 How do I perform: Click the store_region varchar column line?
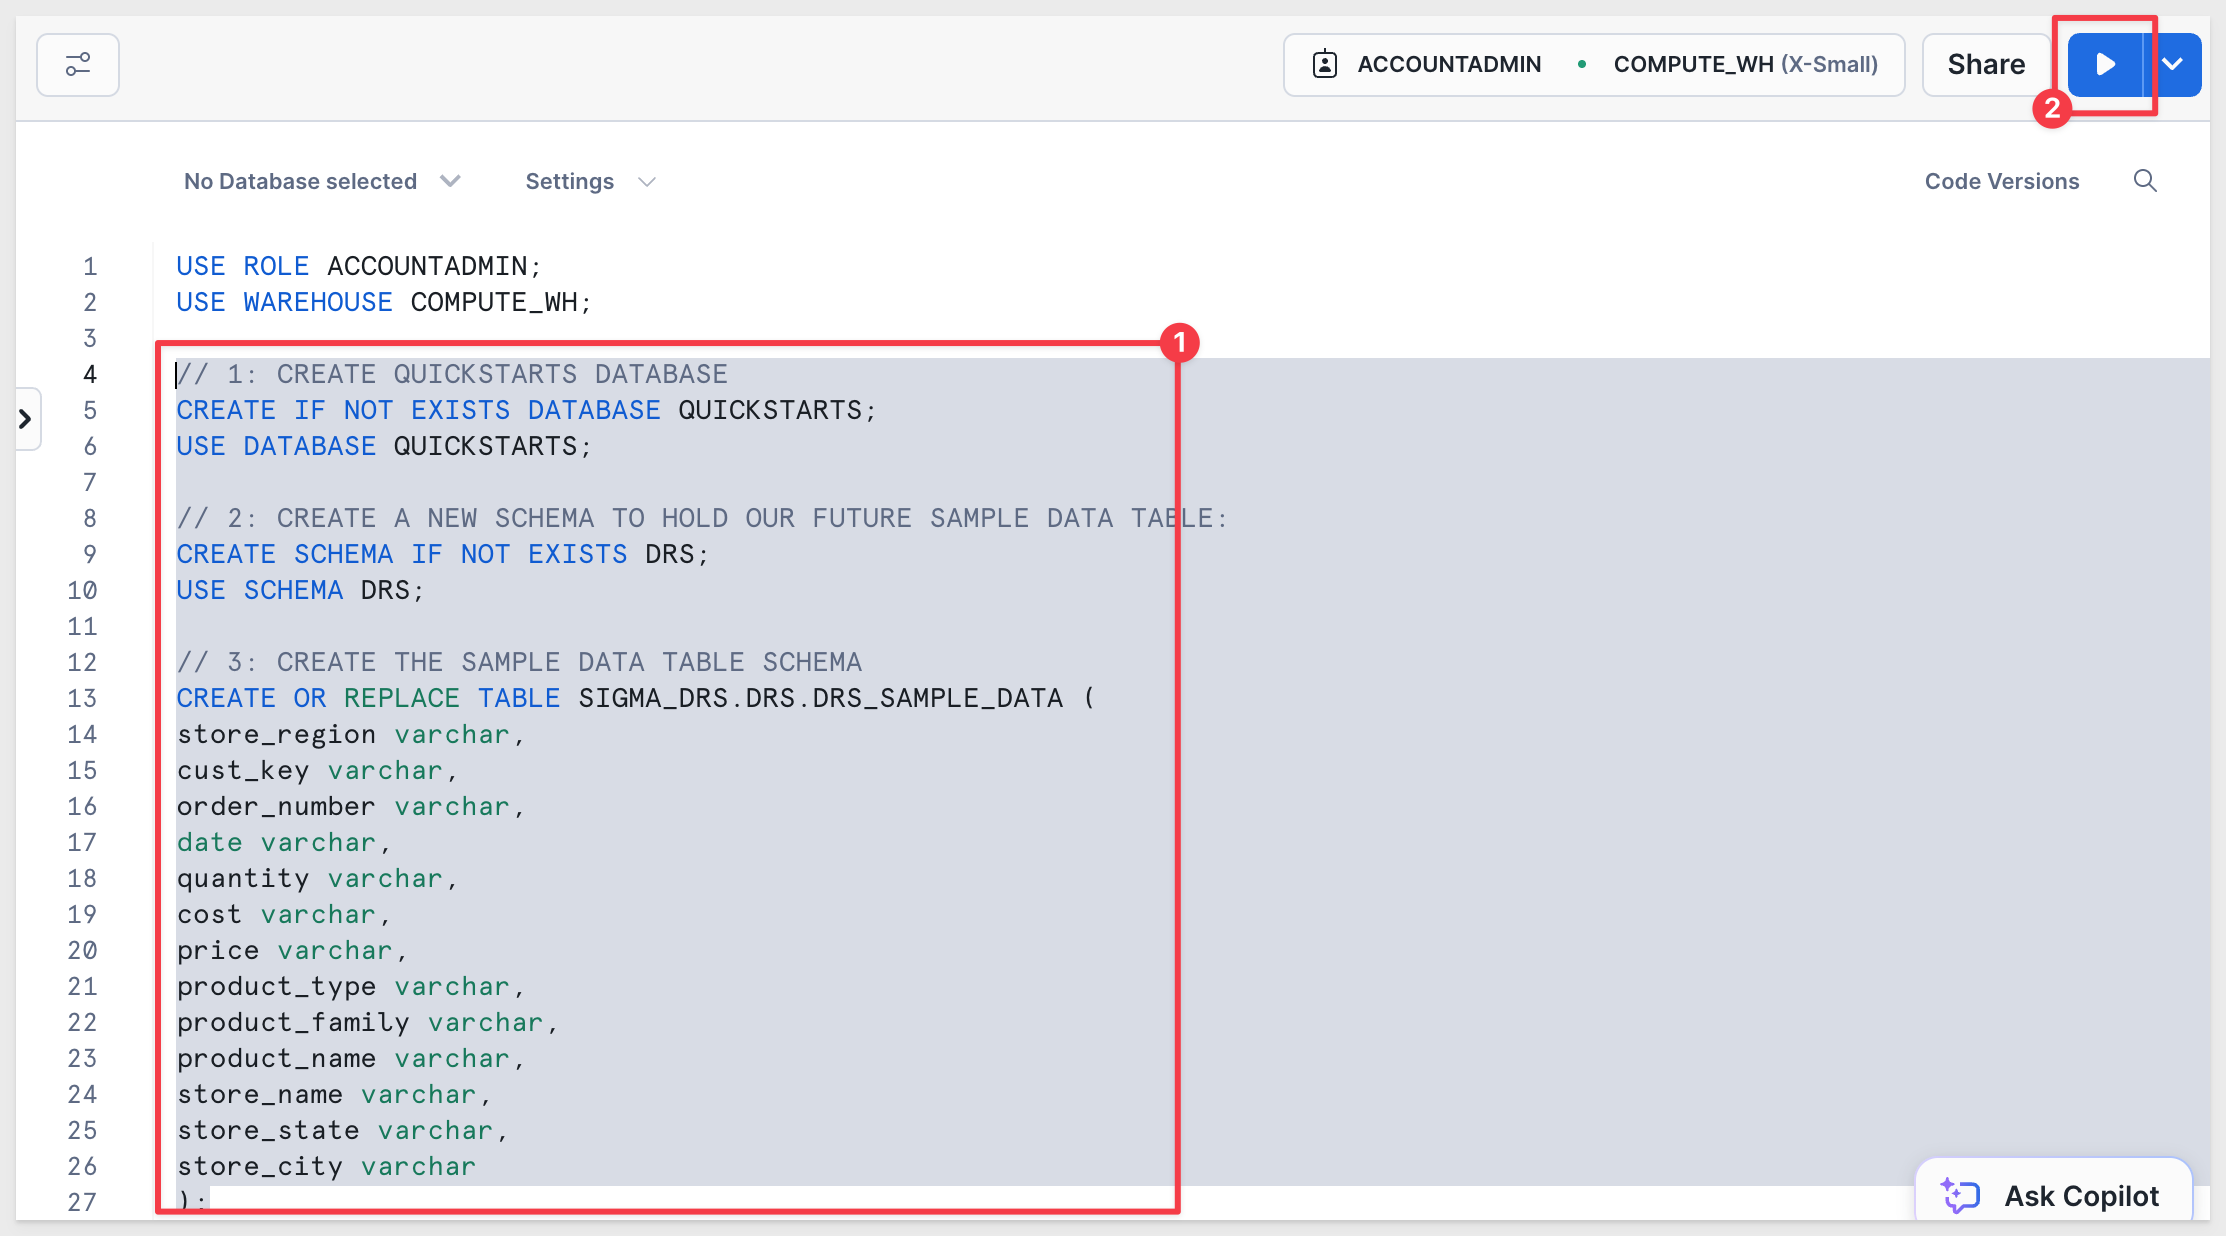pyautogui.click(x=351, y=734)
